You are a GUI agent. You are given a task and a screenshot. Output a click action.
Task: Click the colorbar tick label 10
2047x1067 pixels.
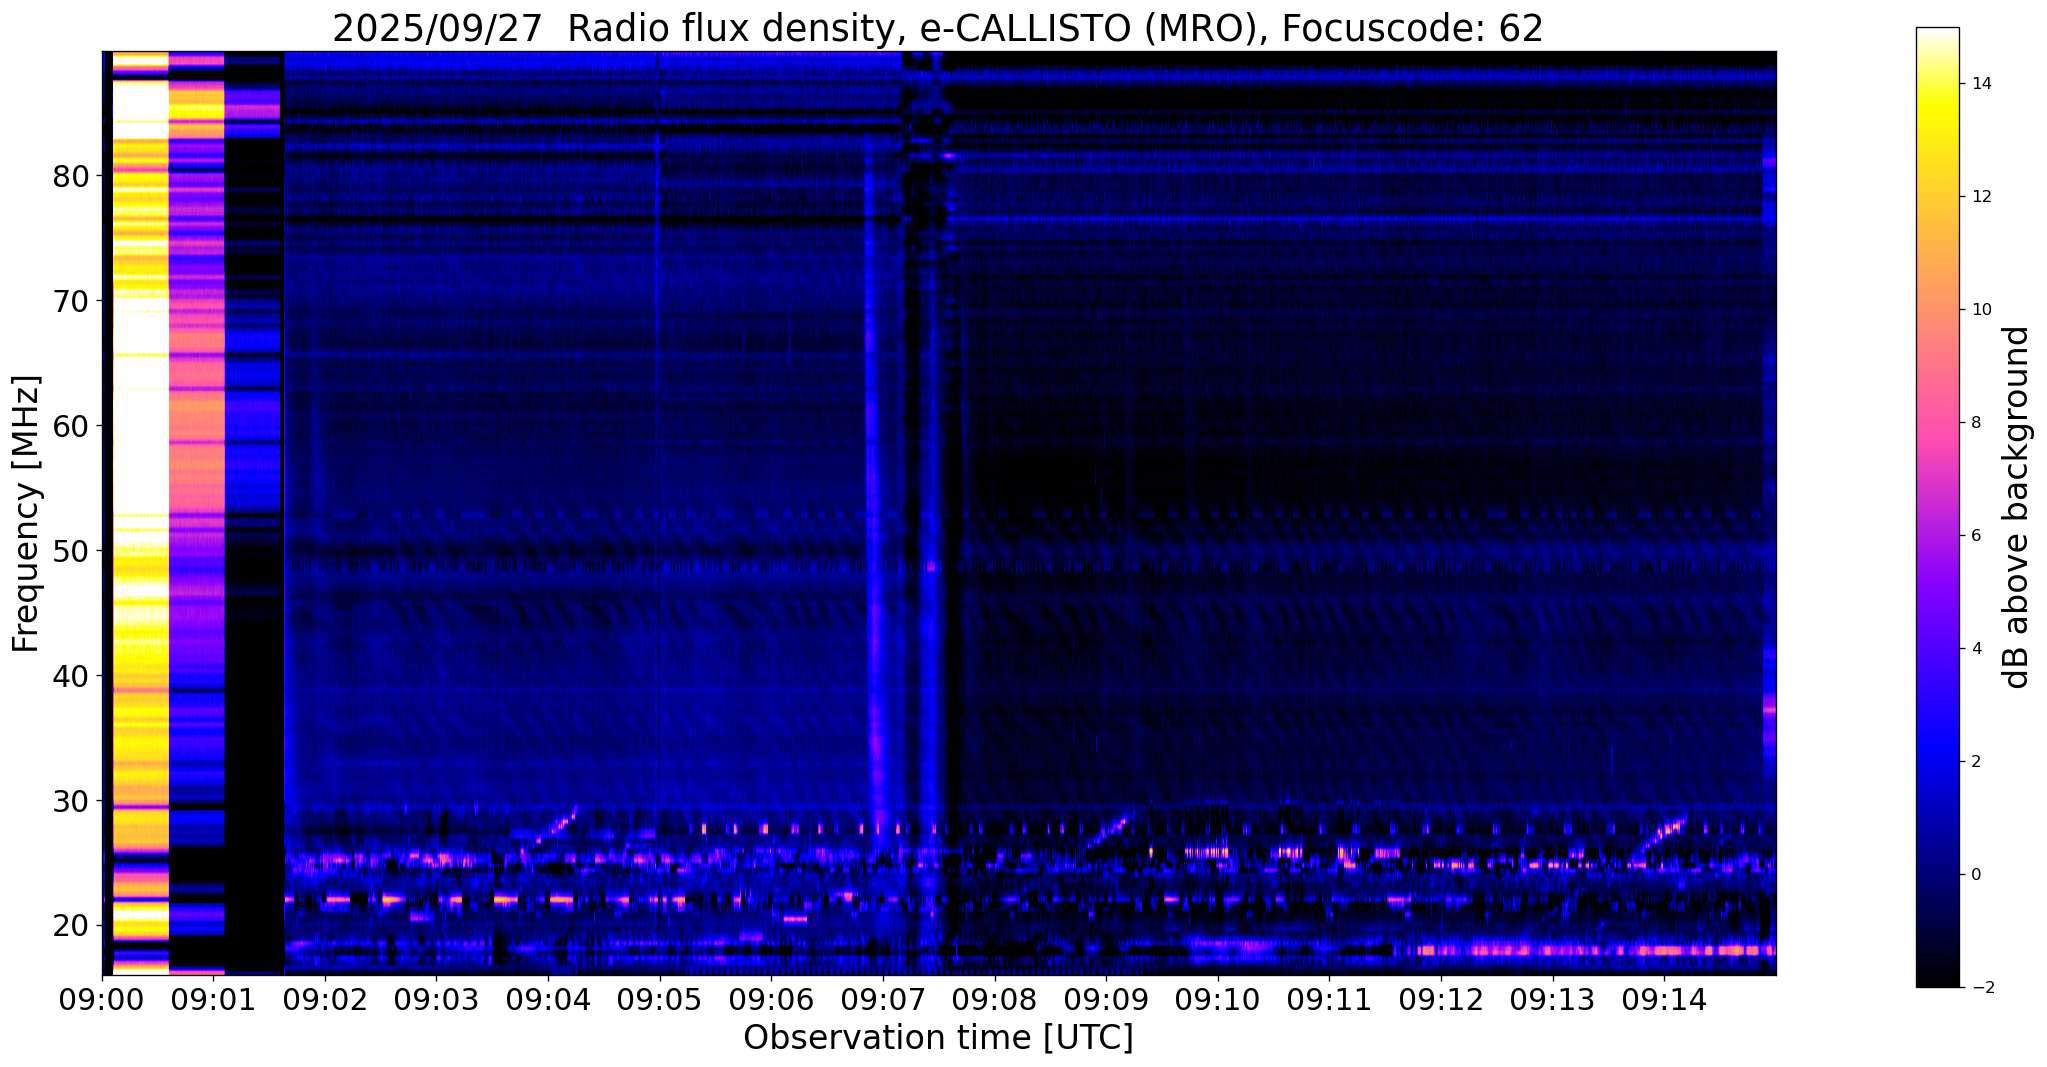[1979, 310]
